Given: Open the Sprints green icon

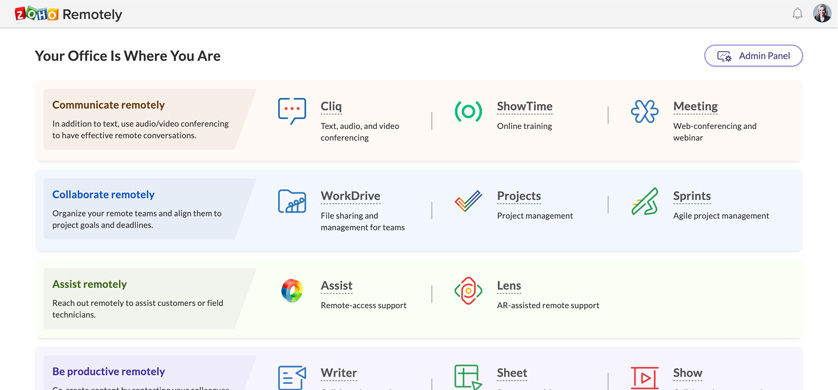Looking at the screenshot, I should coord(645,201).
